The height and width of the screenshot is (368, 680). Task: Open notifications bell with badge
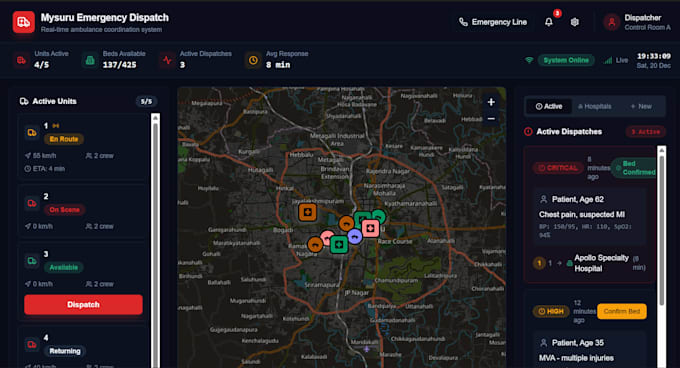pos(549,22)
